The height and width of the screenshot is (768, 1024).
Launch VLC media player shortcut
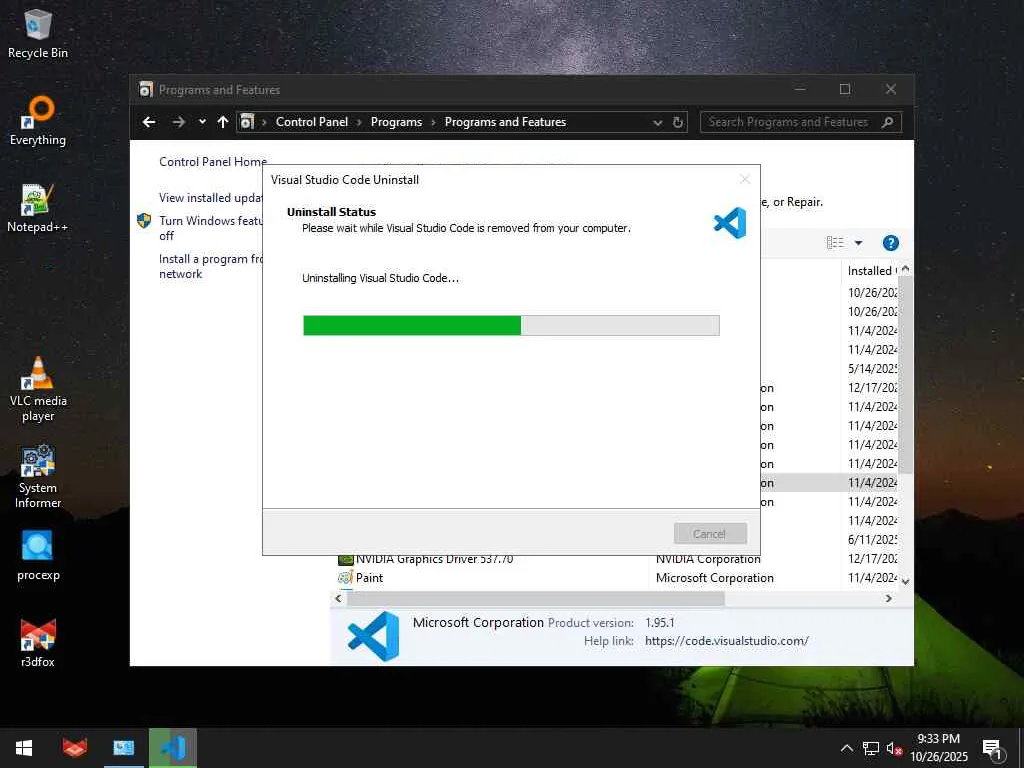(x=38, y=390)
